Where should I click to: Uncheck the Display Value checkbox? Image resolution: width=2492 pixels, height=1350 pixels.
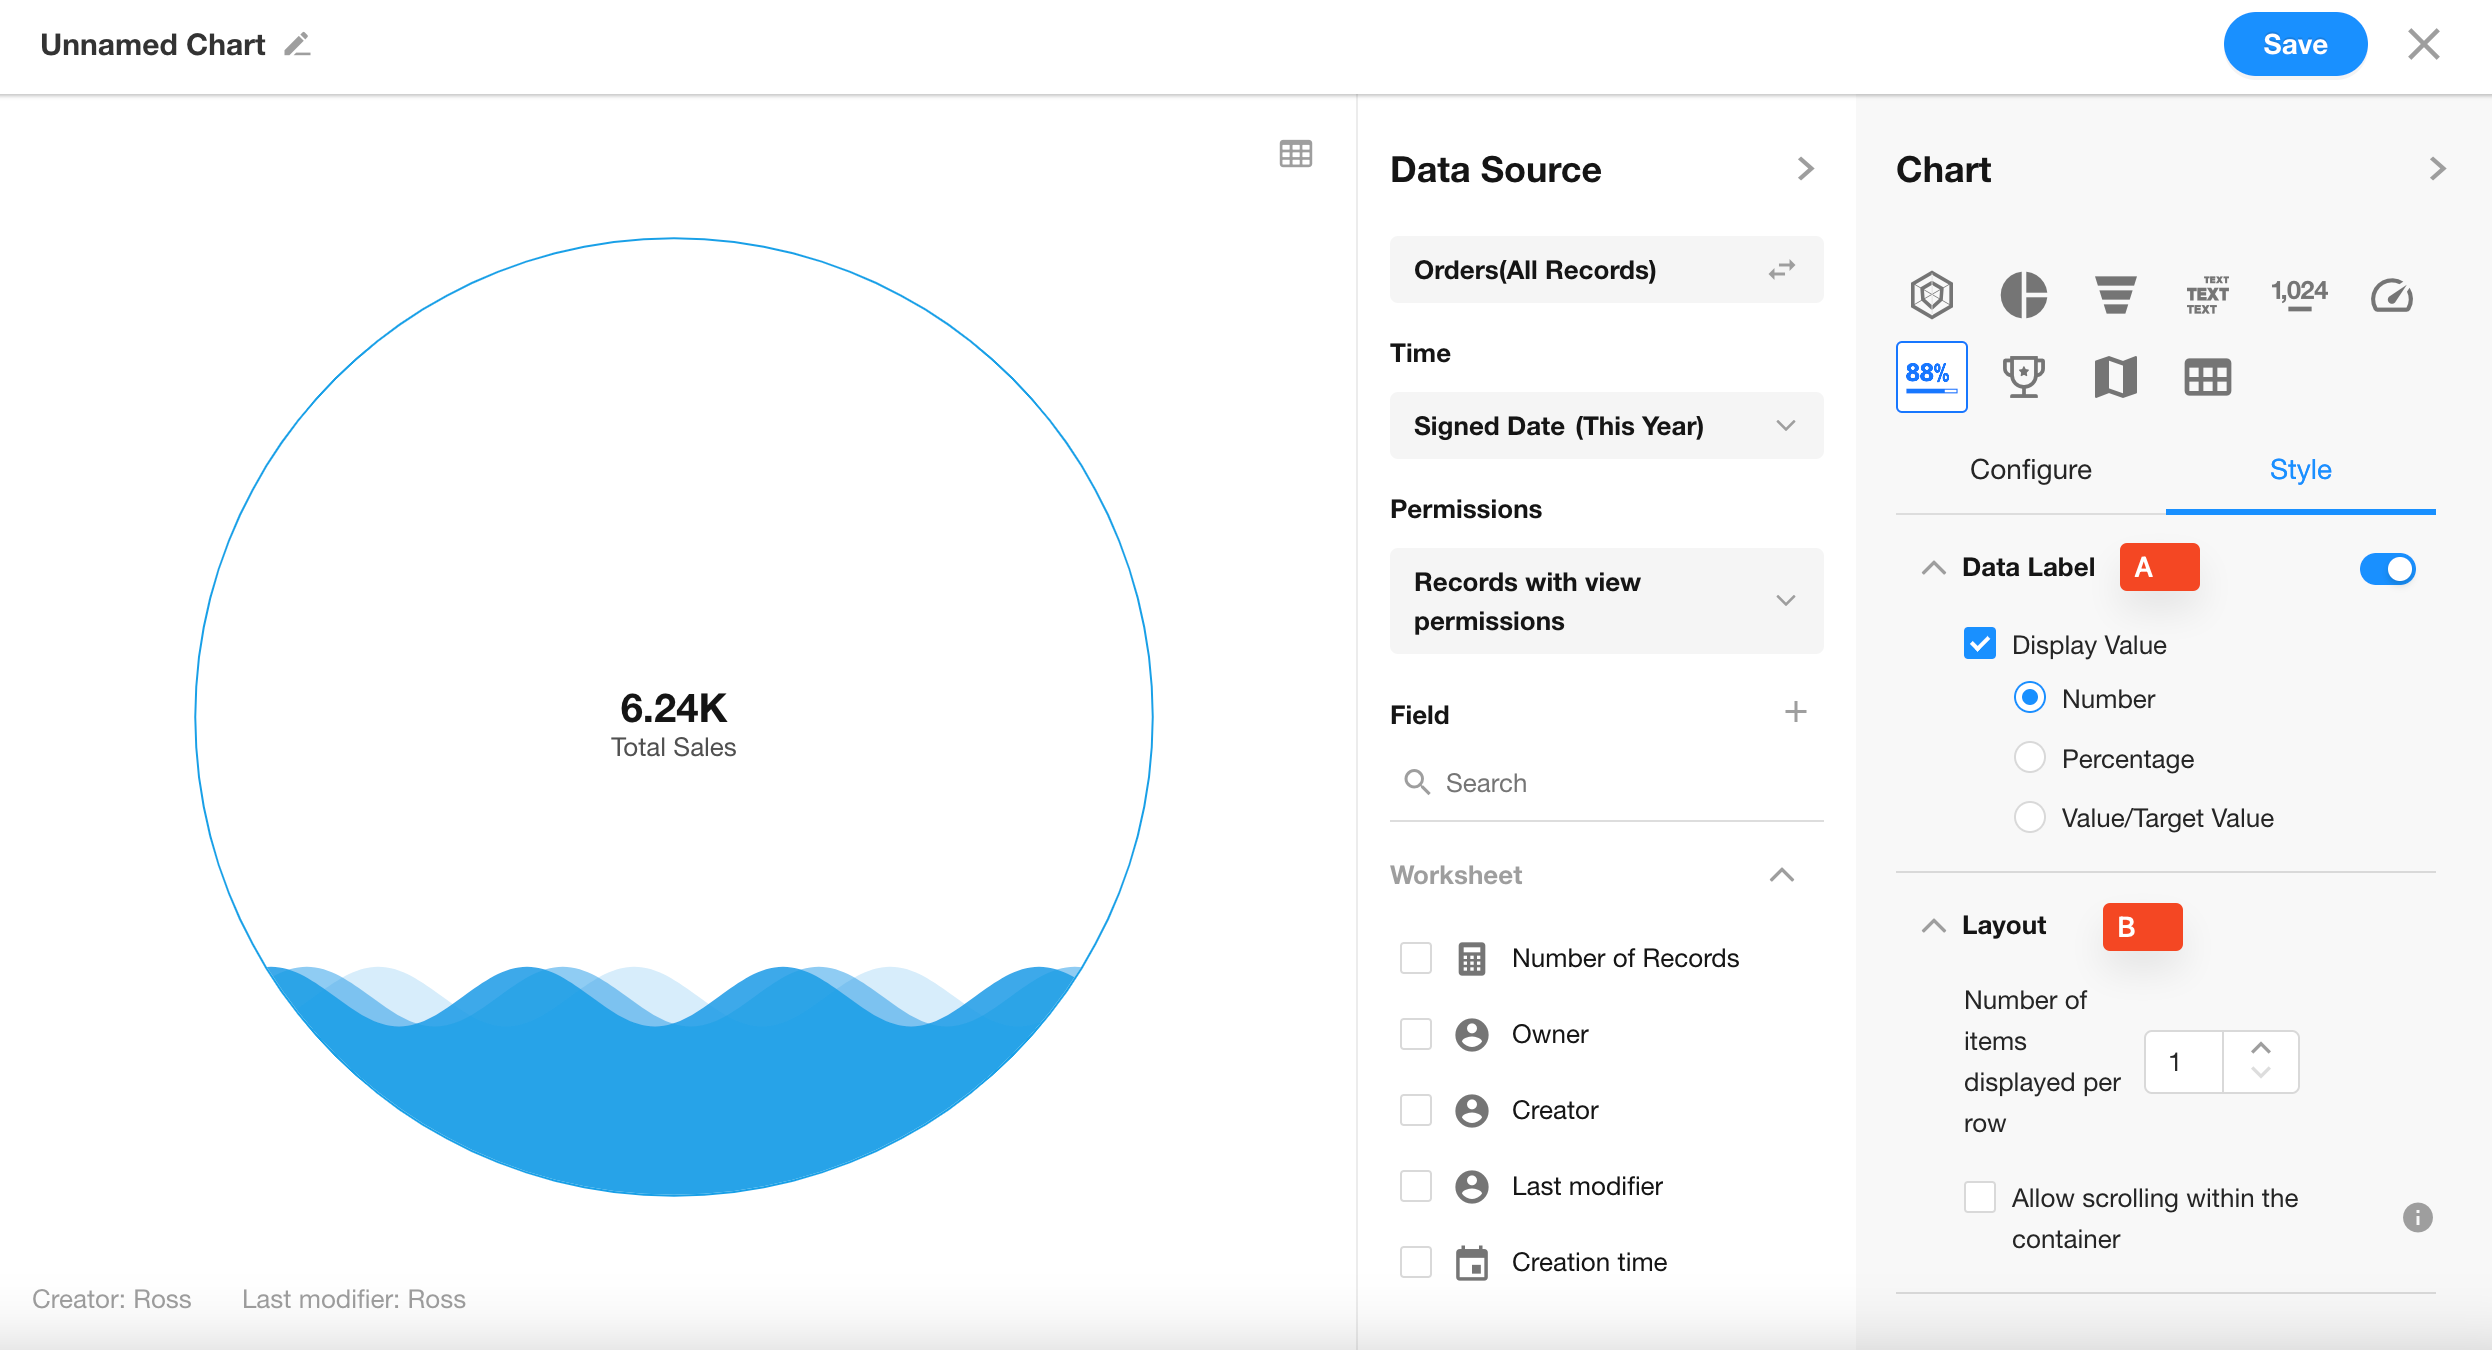point(1979,644)
